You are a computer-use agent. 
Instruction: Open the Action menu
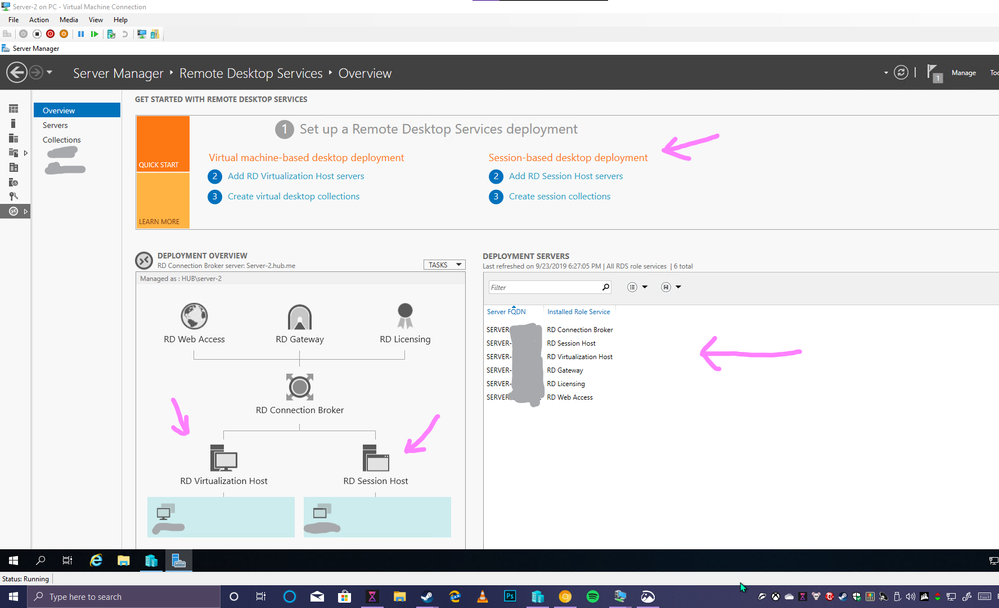[x=39, y=20]
